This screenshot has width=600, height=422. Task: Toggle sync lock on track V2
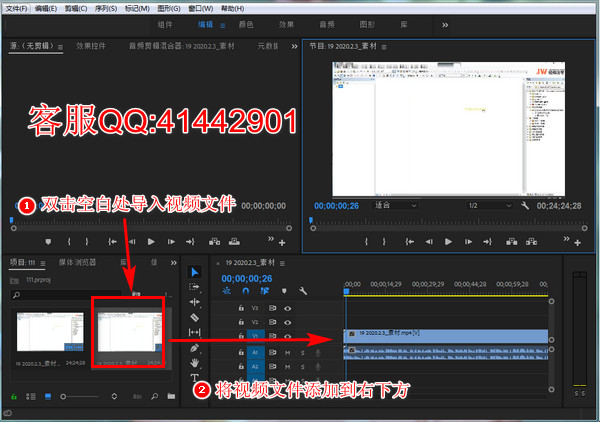click(x=272, y=323)
